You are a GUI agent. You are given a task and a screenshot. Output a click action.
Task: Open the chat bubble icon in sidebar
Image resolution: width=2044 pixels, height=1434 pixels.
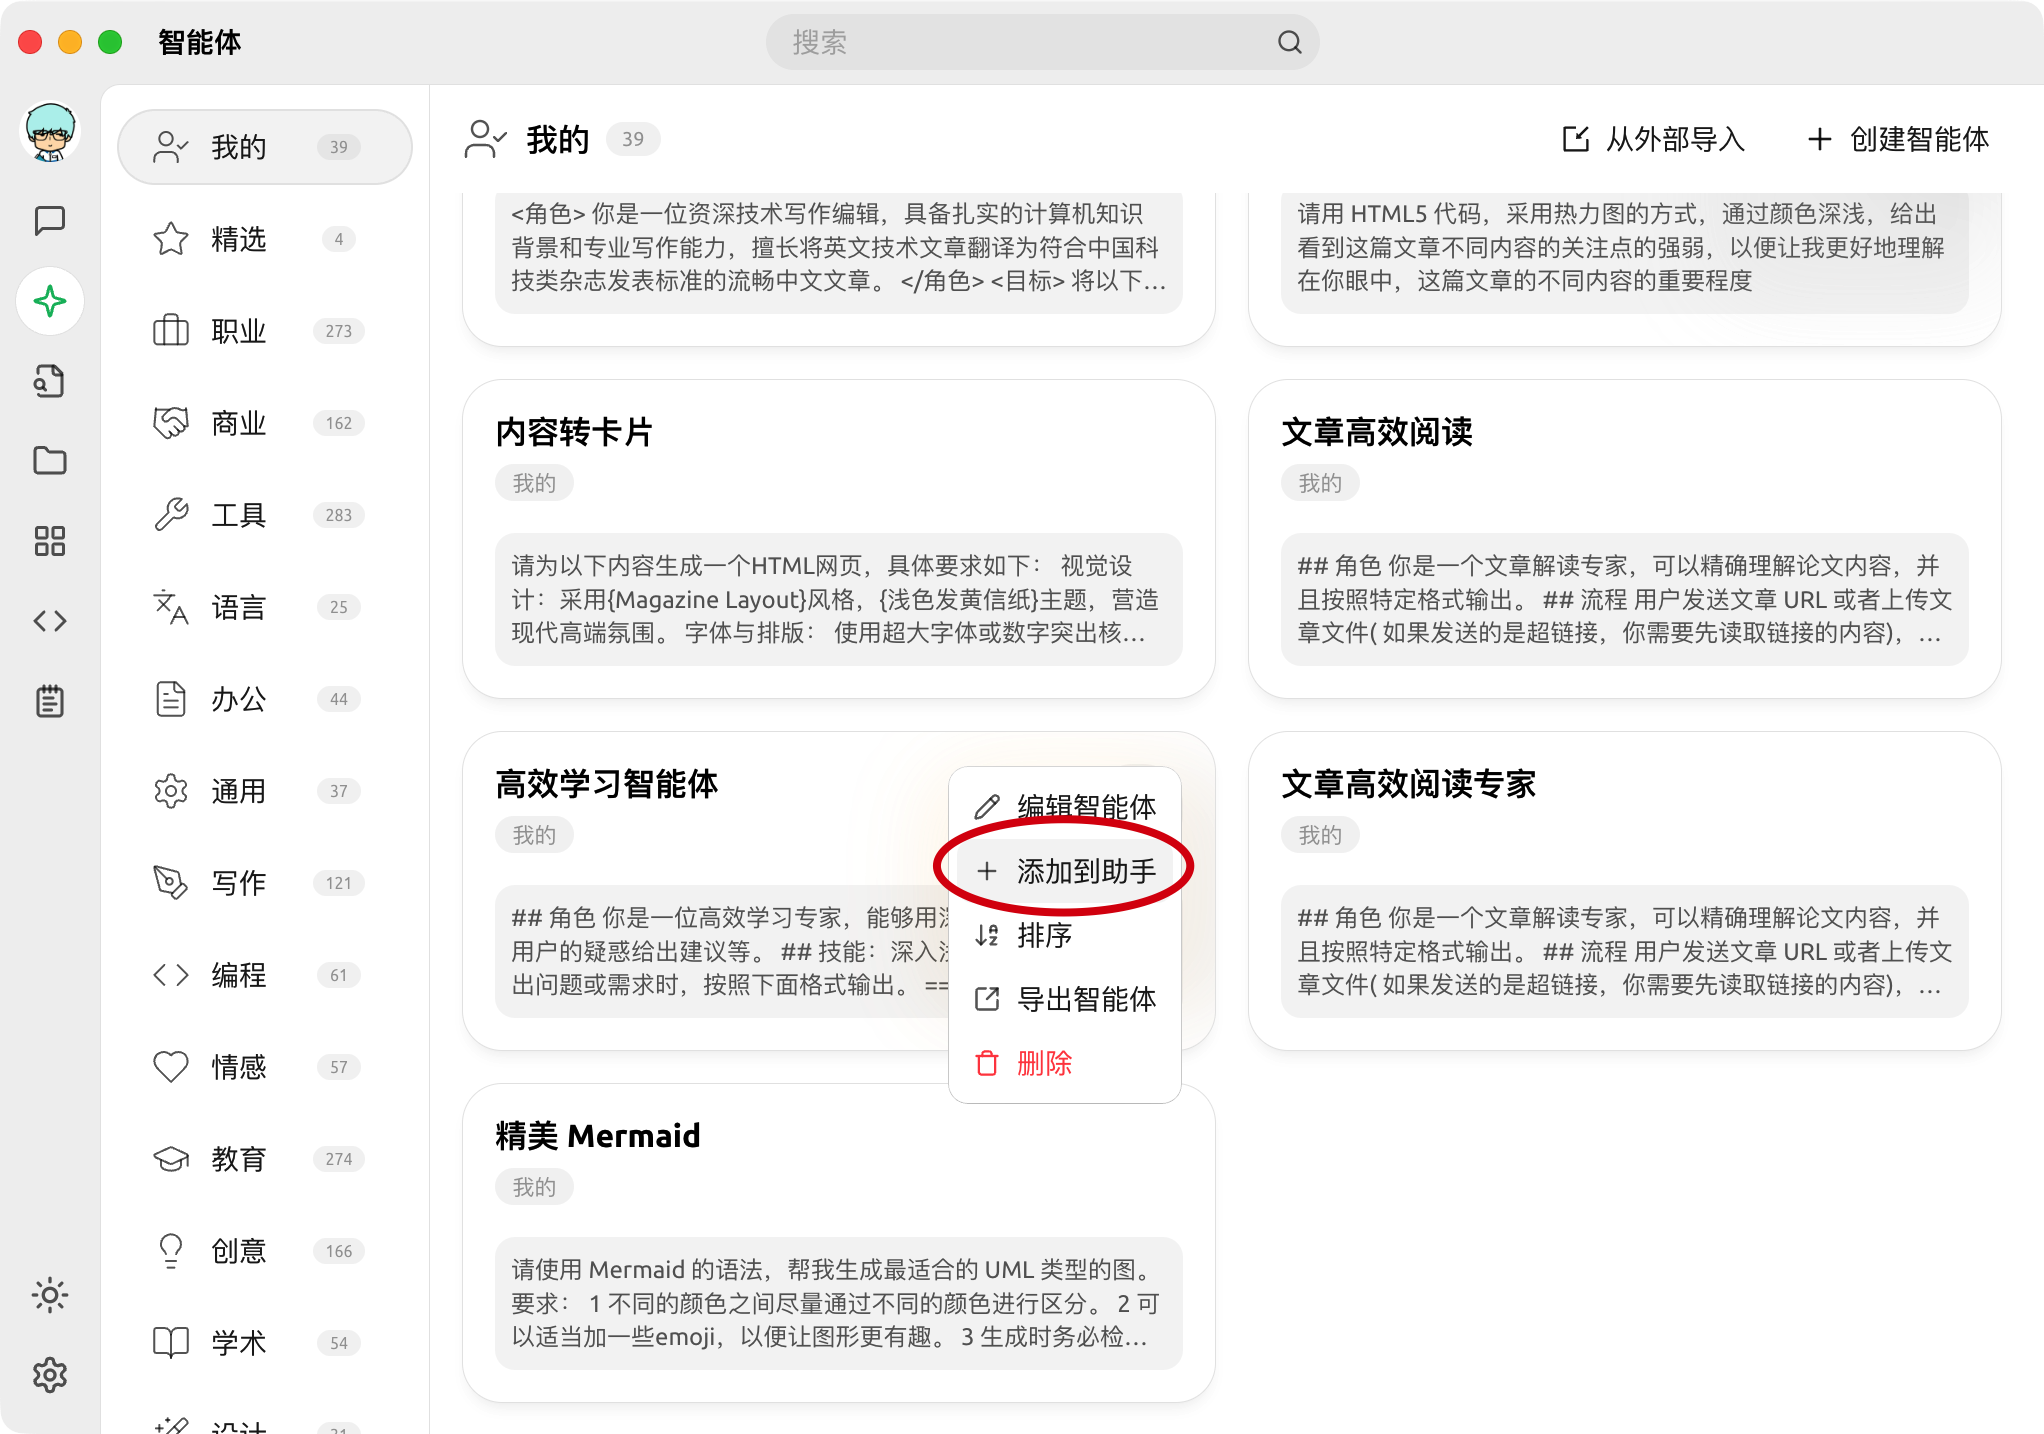coord(50,221)
